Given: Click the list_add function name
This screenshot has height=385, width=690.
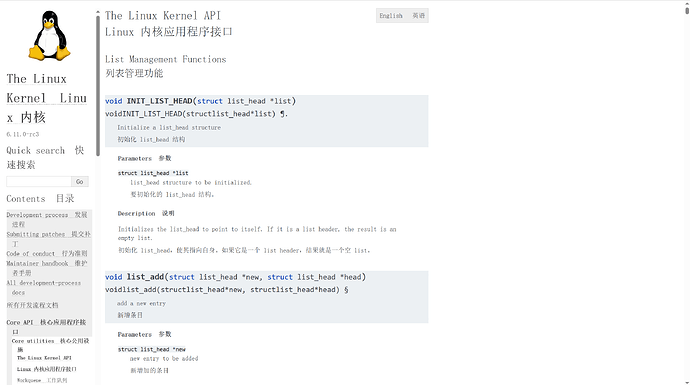Looking at the screenshot, I should coord(145,277).
